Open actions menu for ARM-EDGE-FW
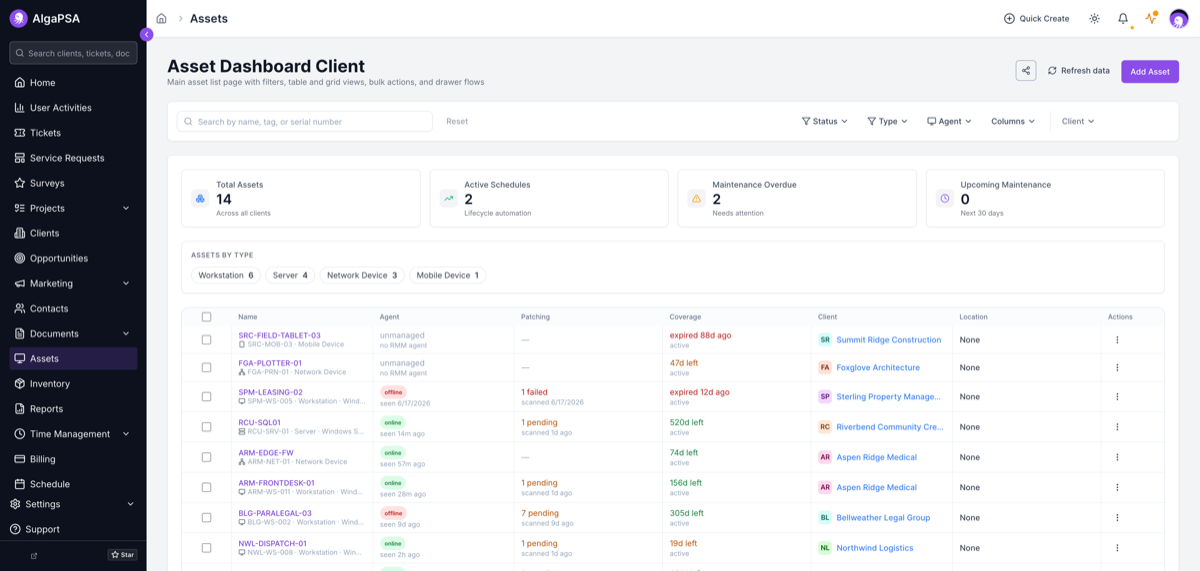This screenshot has height=571, width=1200. (1117, 457)
